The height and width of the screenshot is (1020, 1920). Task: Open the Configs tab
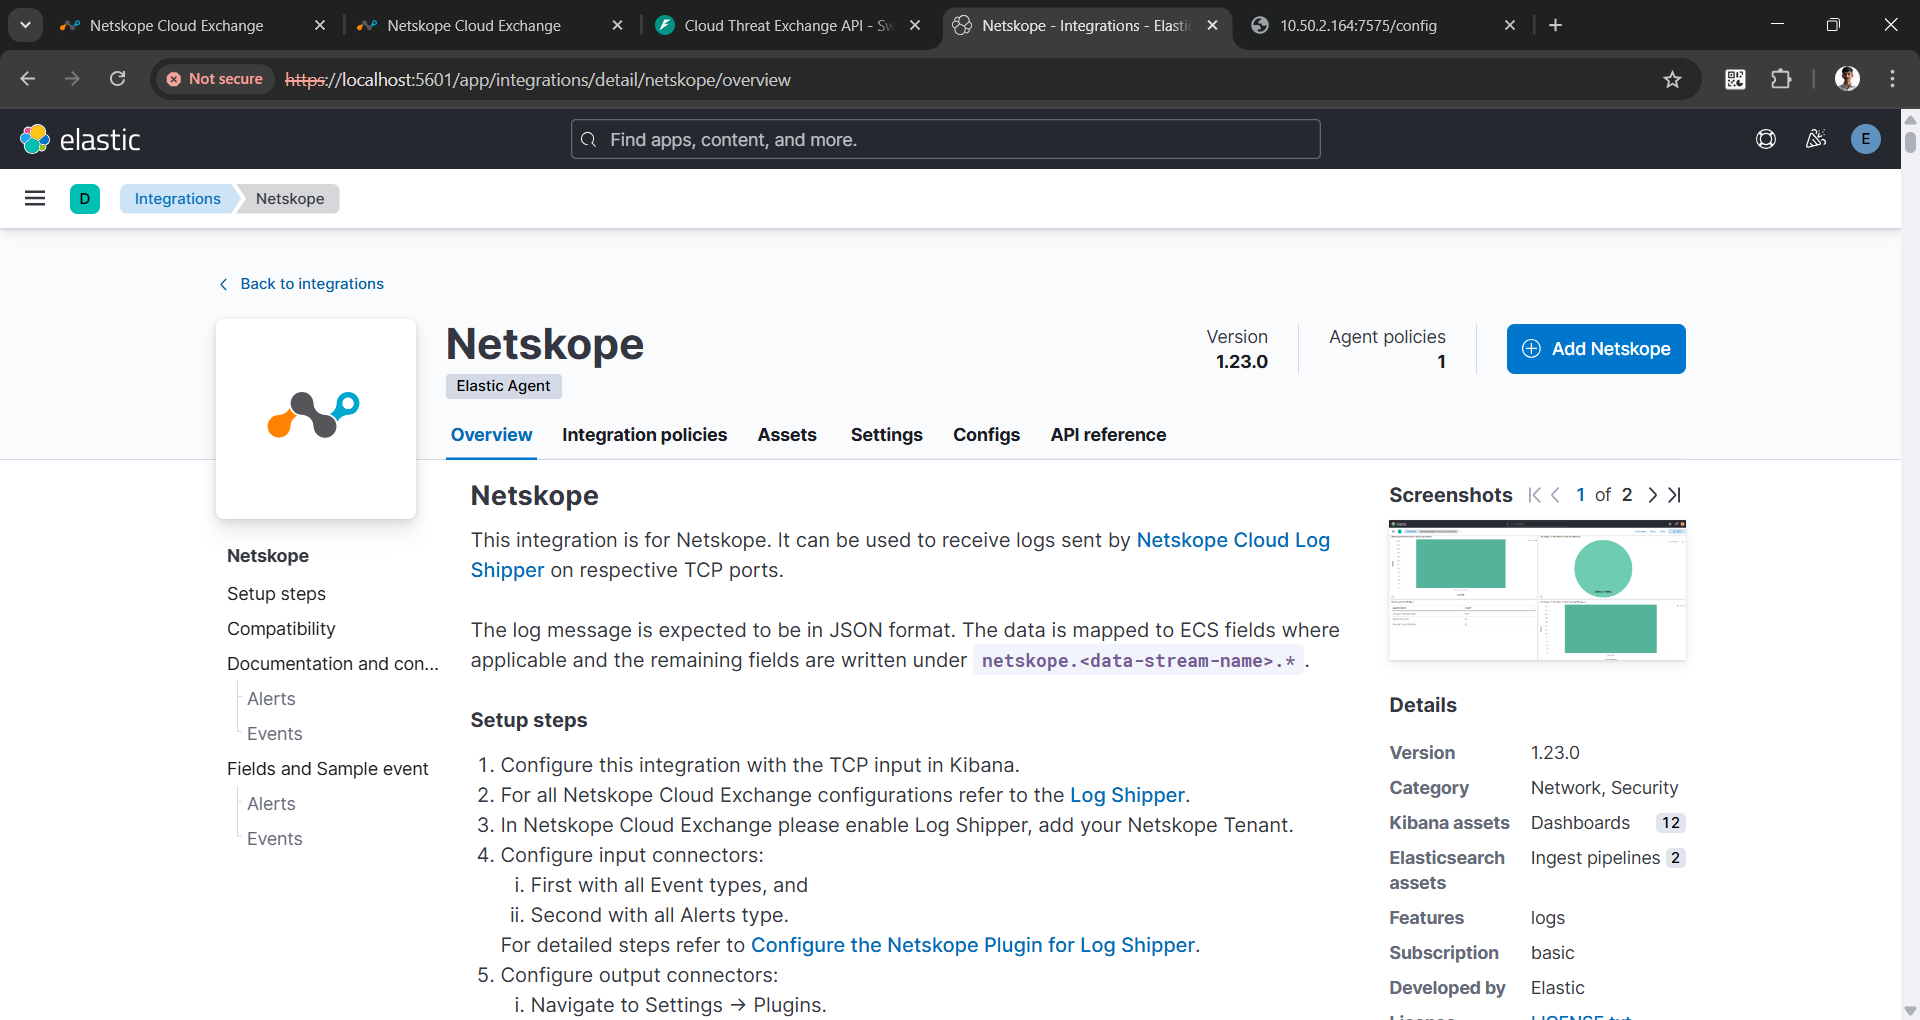click(x=986, y=435)
